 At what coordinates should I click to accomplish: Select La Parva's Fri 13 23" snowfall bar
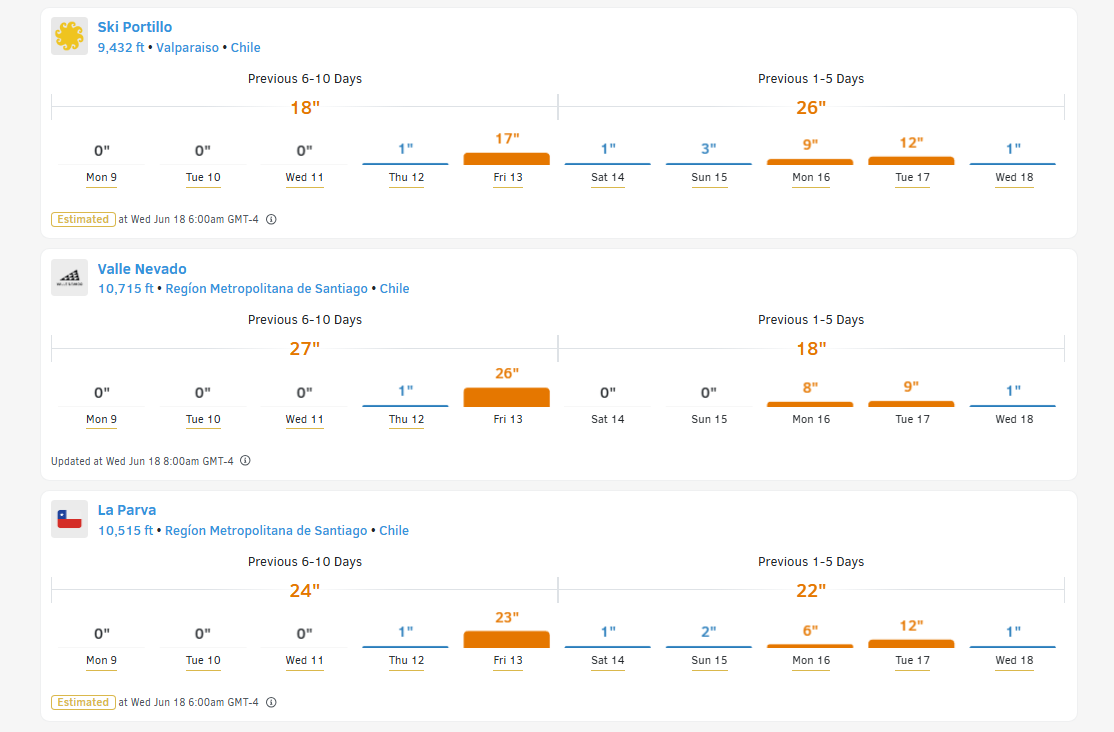[x=507, y=639]
